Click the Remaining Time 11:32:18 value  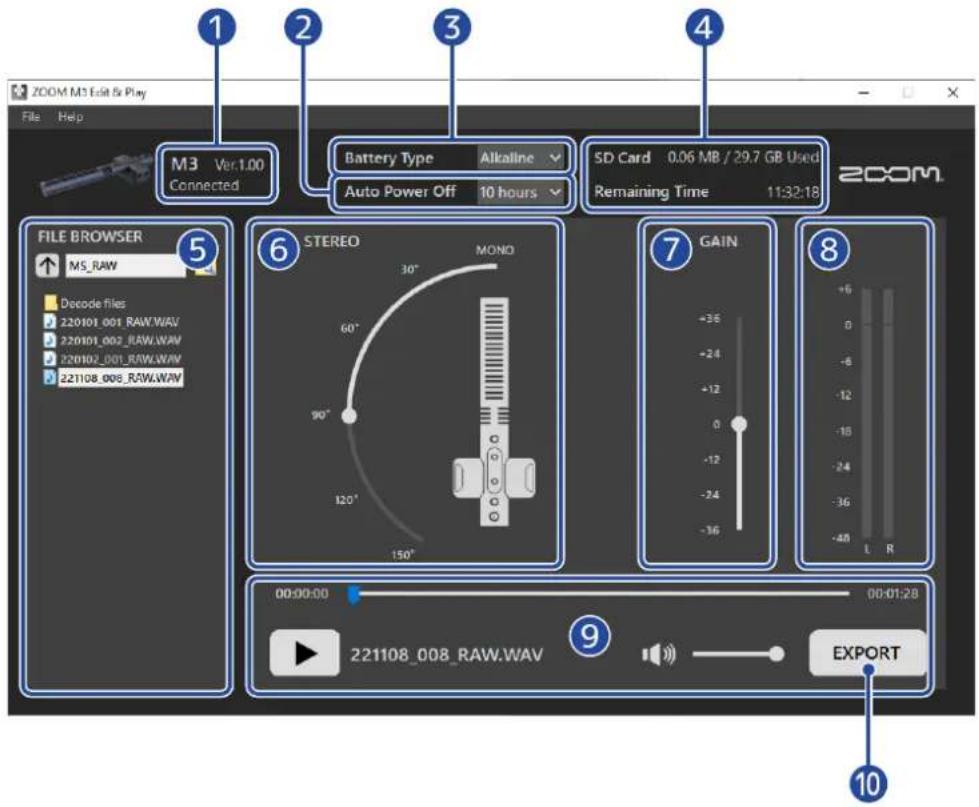793,192
